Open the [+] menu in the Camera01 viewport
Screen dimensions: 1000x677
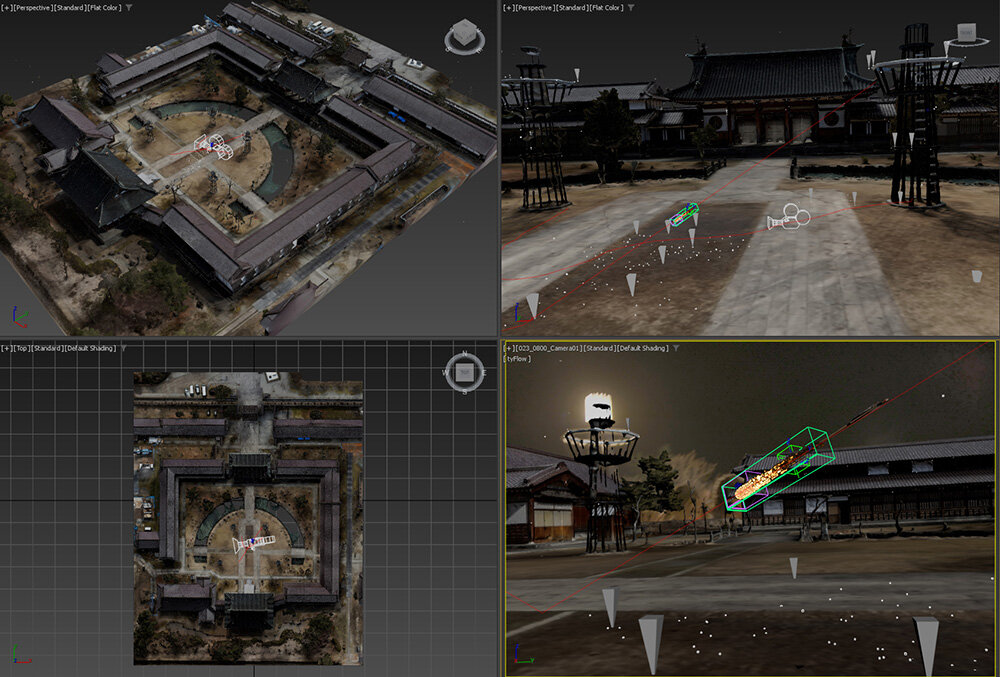click(512, 348)
